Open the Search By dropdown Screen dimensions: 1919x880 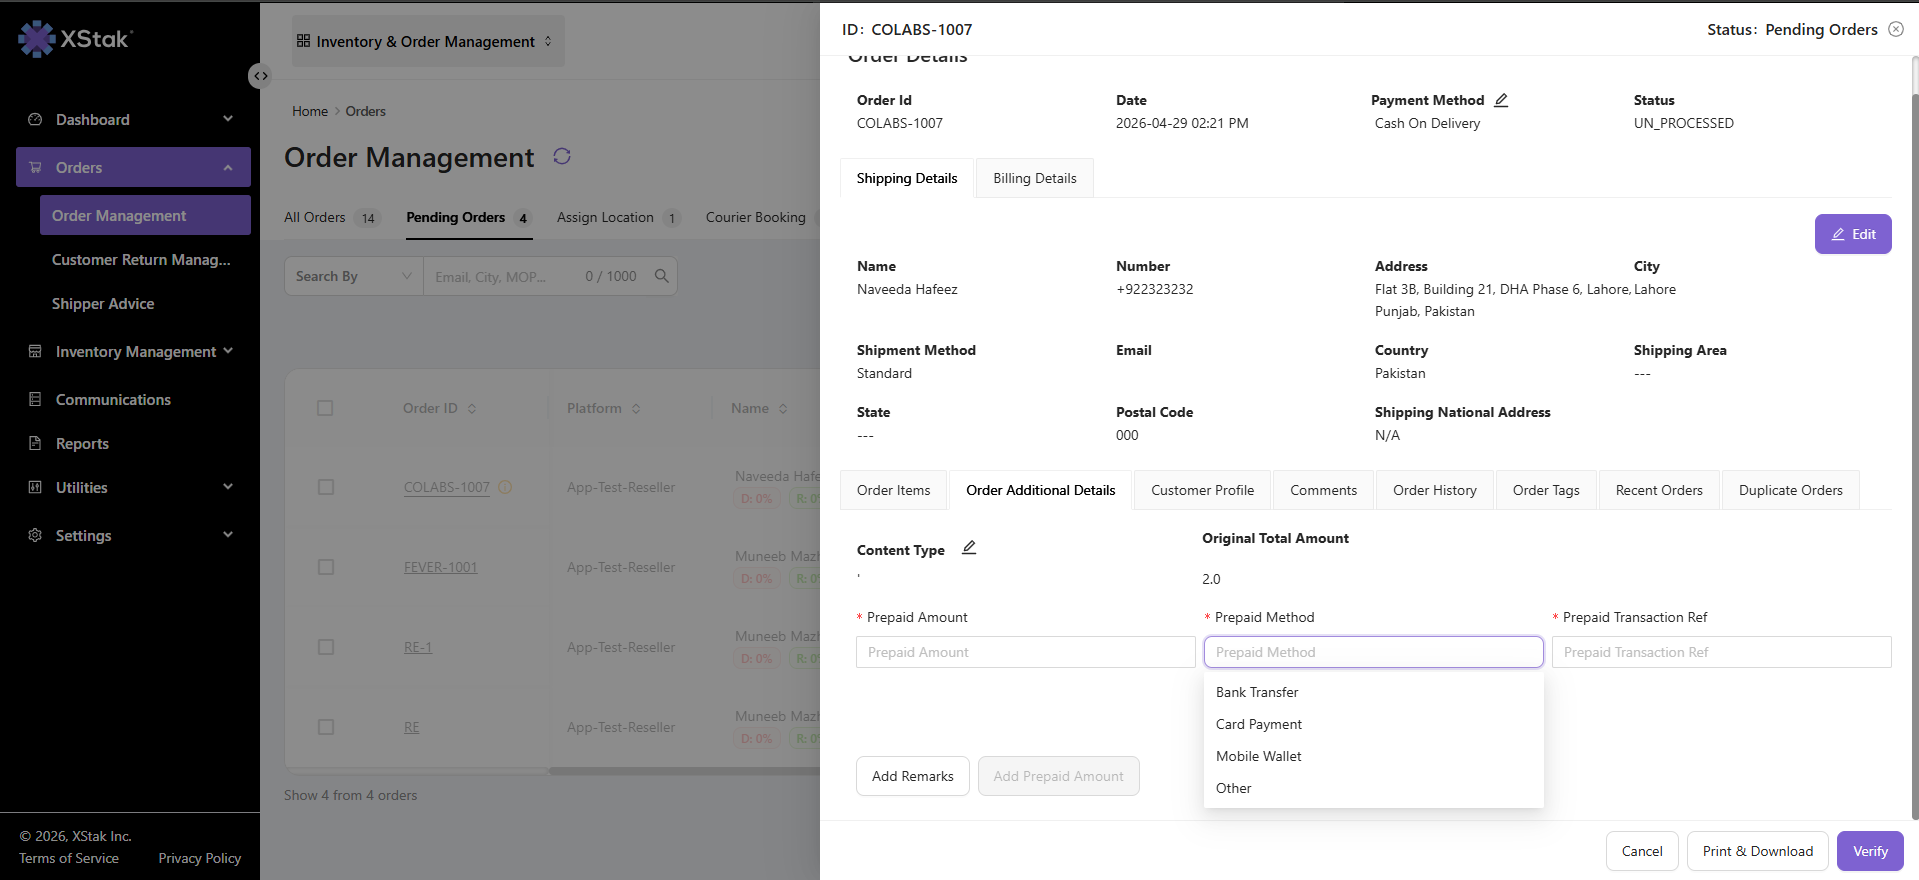point(354,276)
